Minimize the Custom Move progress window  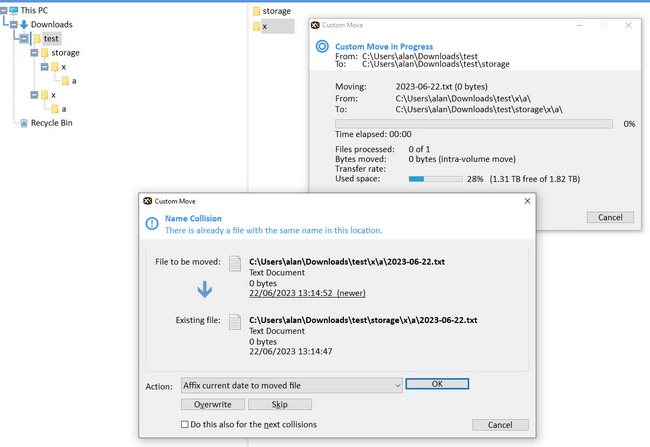(x=580, y=25)
